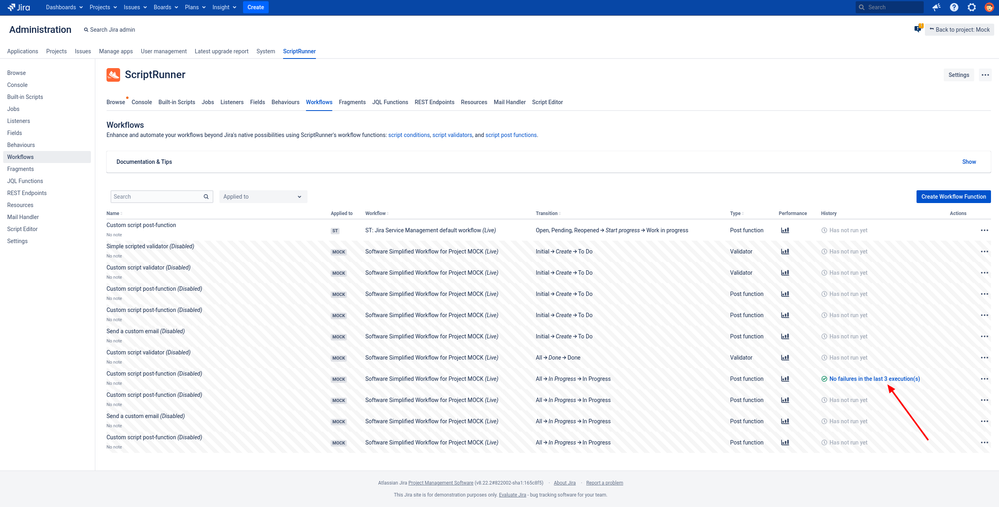Screen dimensions: 999x507
Task: Open performance chart for Simple scripted validator row
Action: 785,252
